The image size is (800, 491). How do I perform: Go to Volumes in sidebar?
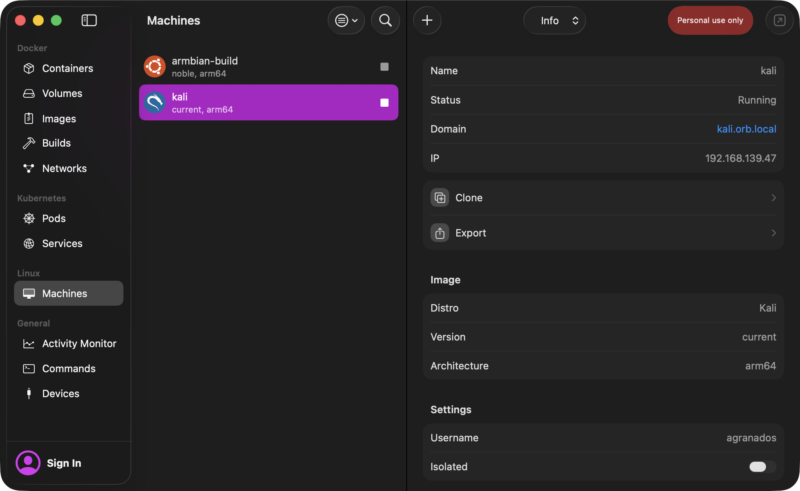click(x=62, y=93)
